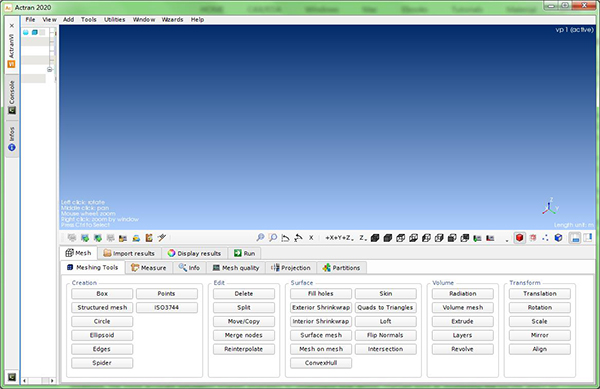Click the Quads to Triangles button
Viewport: 600px width, 389px height.
[385, 308]
